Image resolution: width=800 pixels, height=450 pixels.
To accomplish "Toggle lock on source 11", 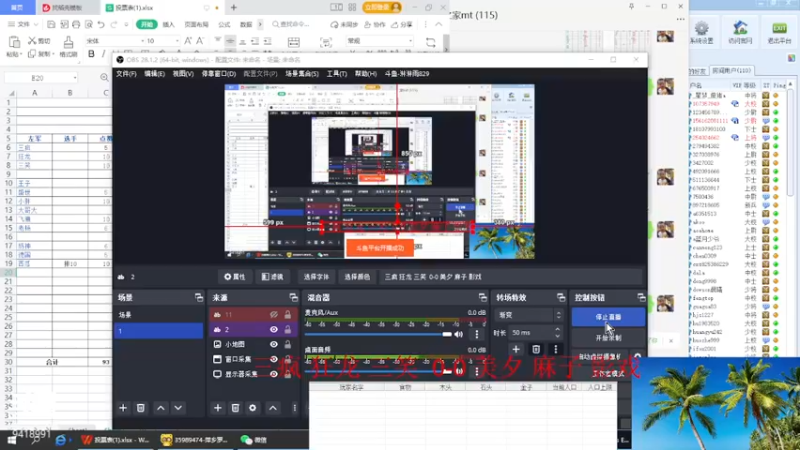I will tap(288, 314).
